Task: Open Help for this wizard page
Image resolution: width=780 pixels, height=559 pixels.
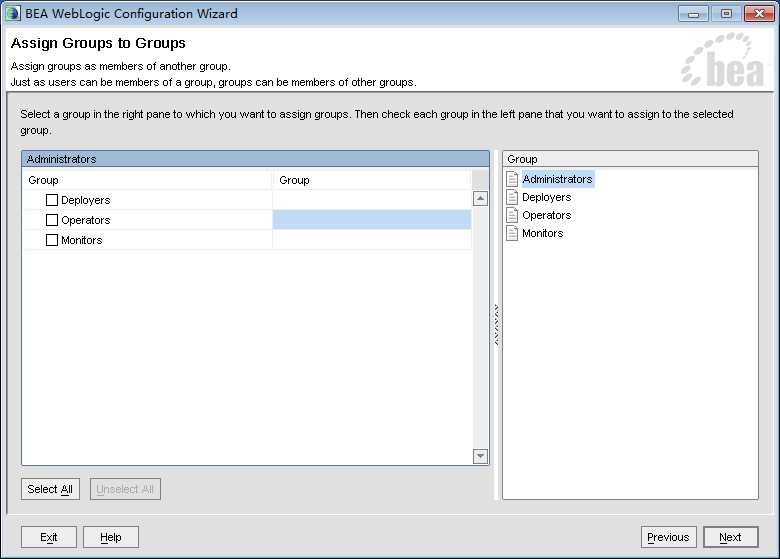Action: [x=111, y=537]
